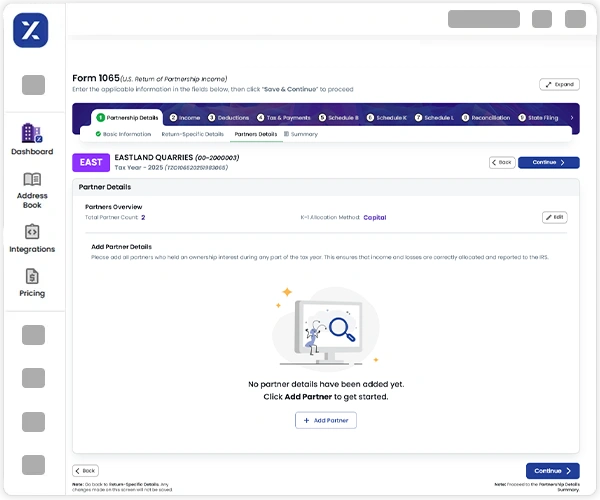Select the Partnership Details step tab
The image size is (600, 500).
tap(127, 118)
